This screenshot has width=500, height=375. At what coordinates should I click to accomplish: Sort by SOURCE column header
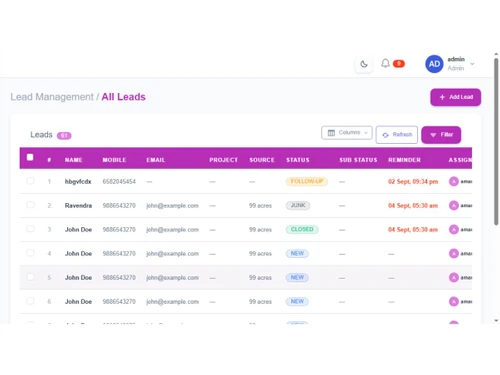coord(262,160)
